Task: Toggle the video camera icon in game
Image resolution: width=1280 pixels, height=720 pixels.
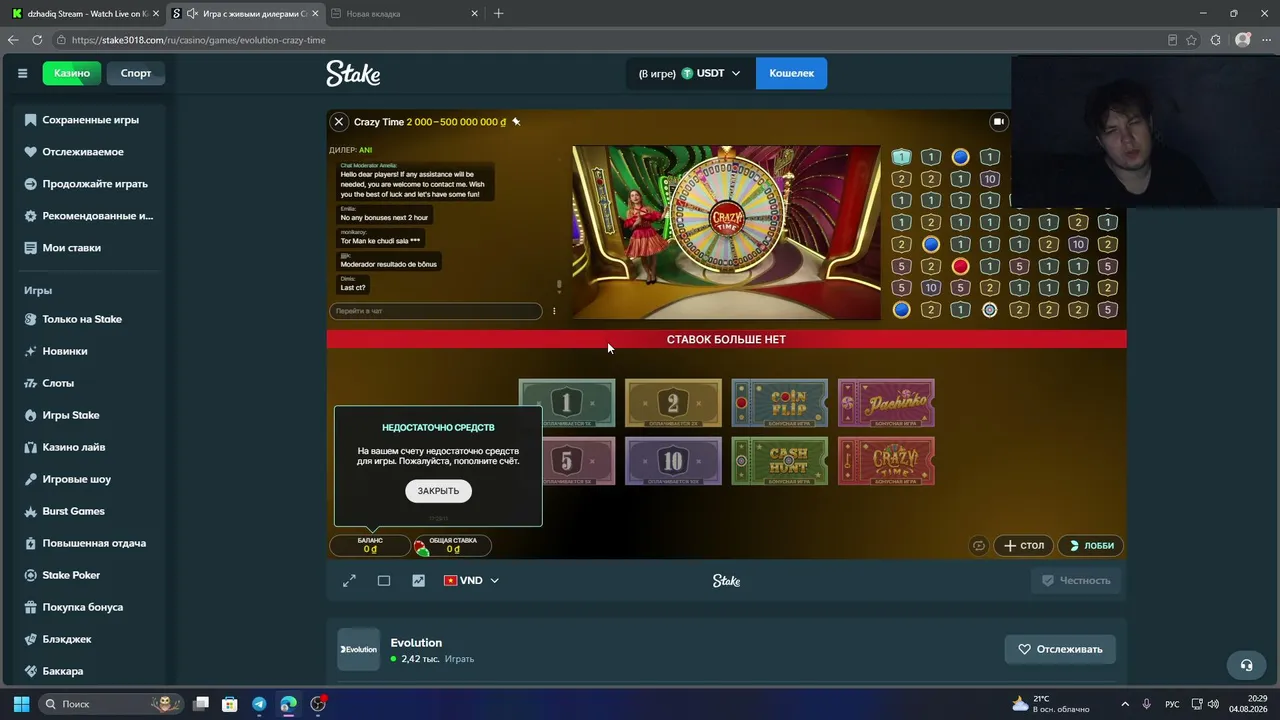Action: coord(998,122)
